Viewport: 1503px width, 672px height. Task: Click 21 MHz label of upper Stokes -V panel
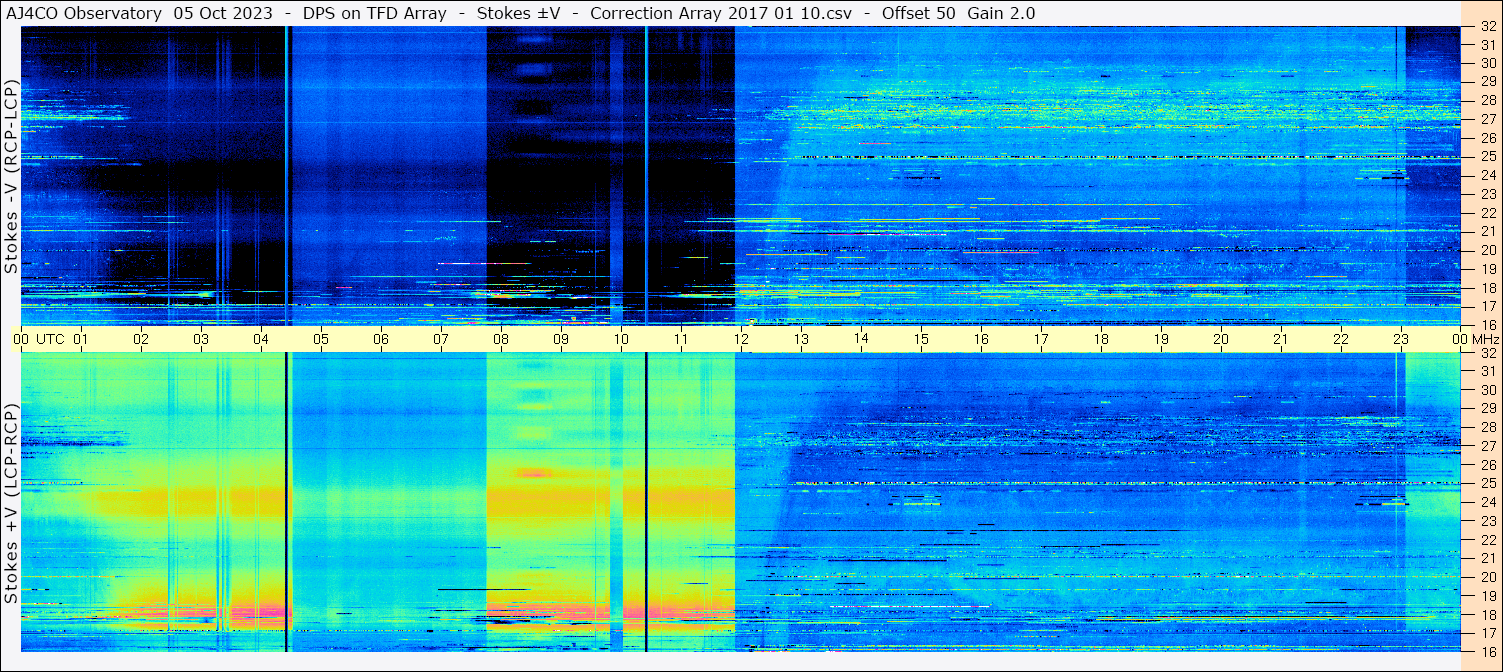coord(1487,231)
